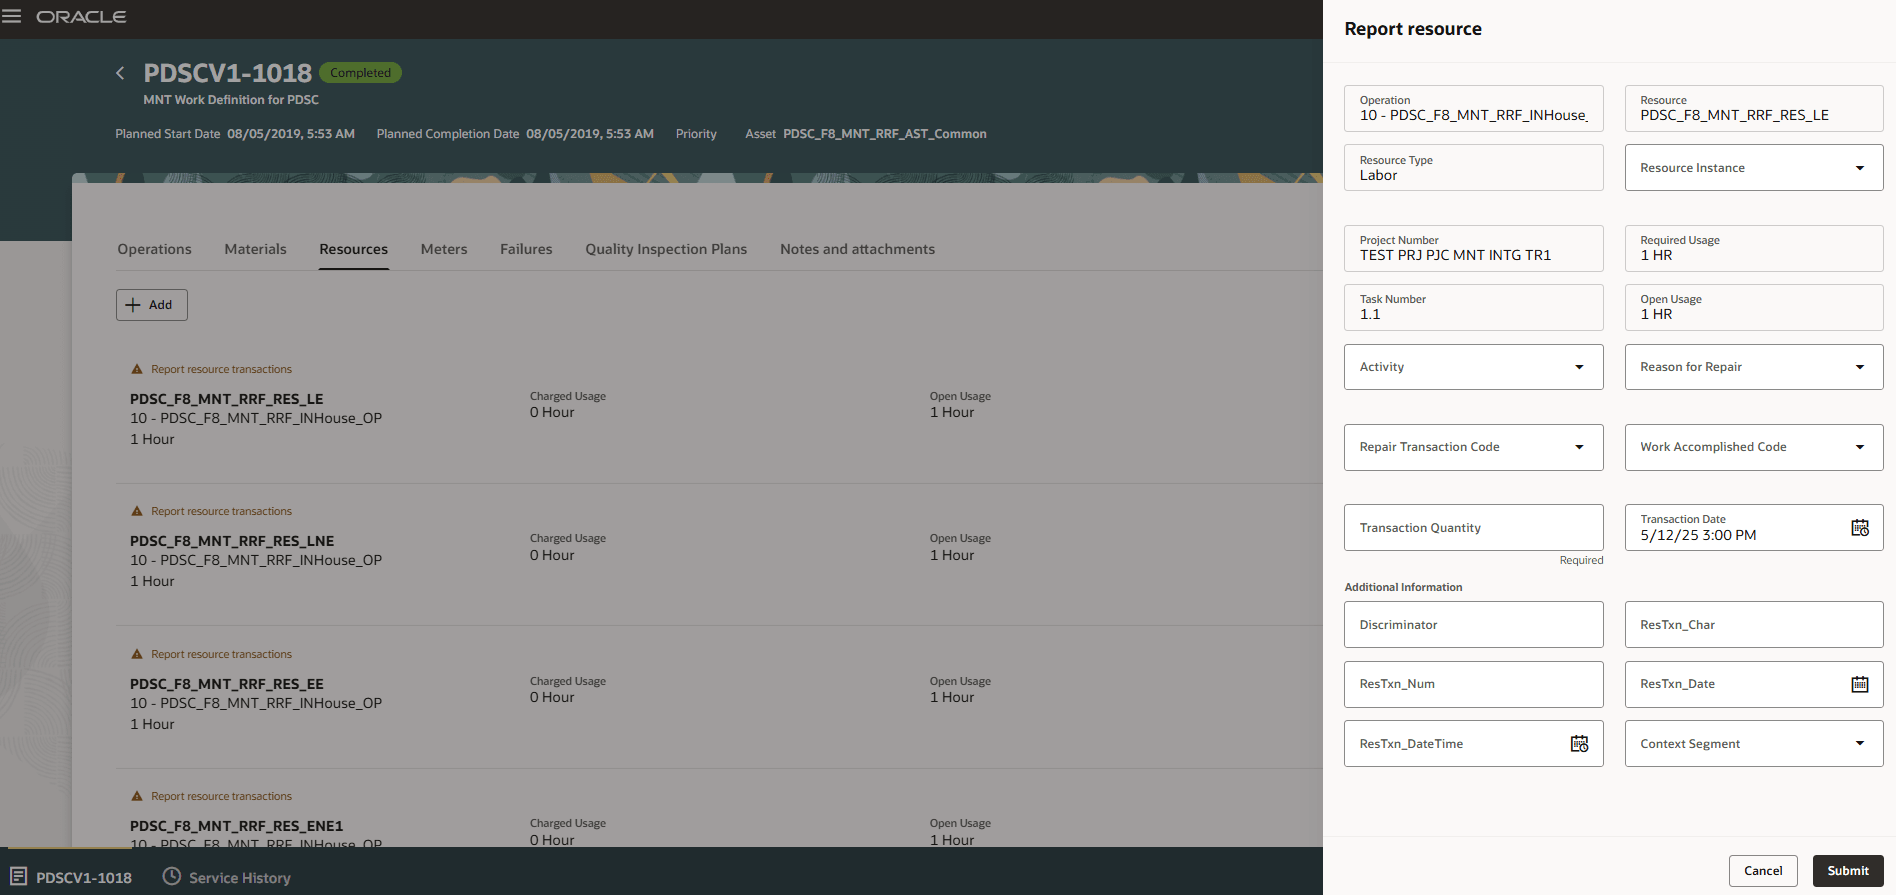
Task: Click the Cancel button
Action: (x=1763, y=871)
